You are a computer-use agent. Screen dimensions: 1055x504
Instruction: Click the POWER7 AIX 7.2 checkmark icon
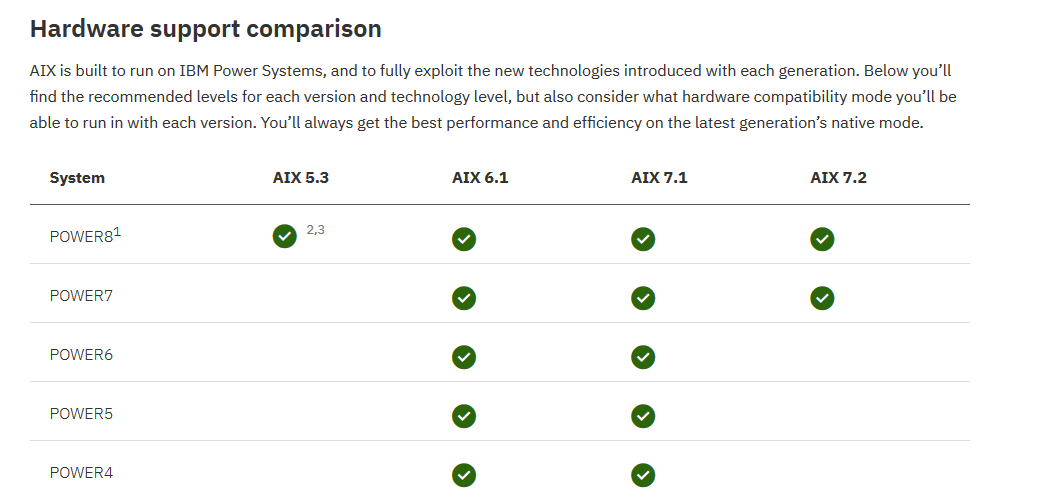(x=822, y=298)
